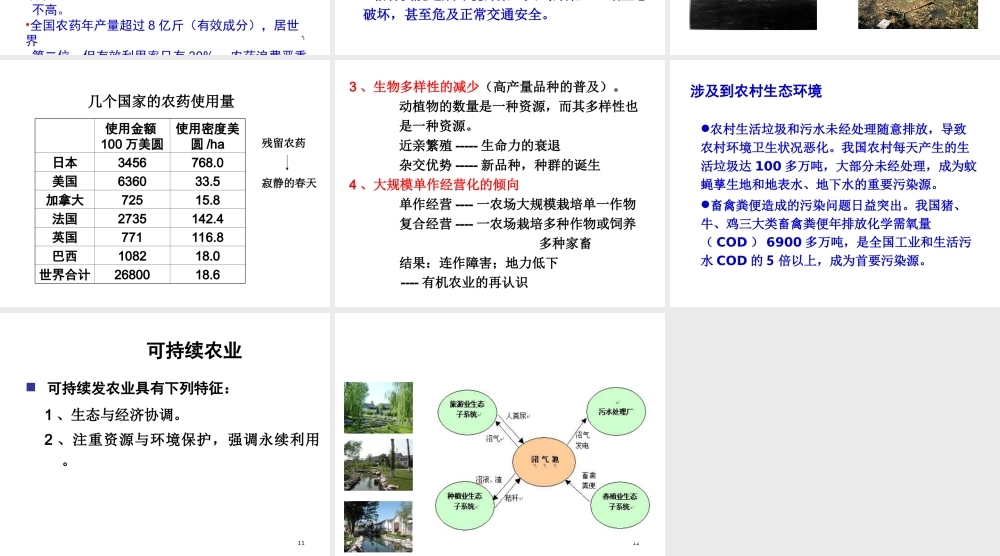
Task: Click the middle garden stream photo
Action: [378, 465]
